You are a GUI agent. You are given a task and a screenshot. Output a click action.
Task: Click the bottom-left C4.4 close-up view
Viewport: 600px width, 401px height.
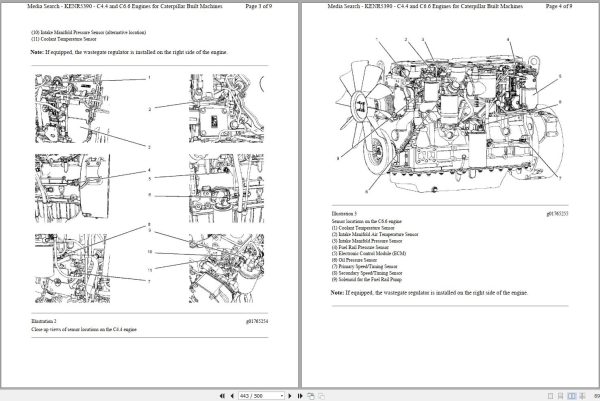tap(72, 268)
